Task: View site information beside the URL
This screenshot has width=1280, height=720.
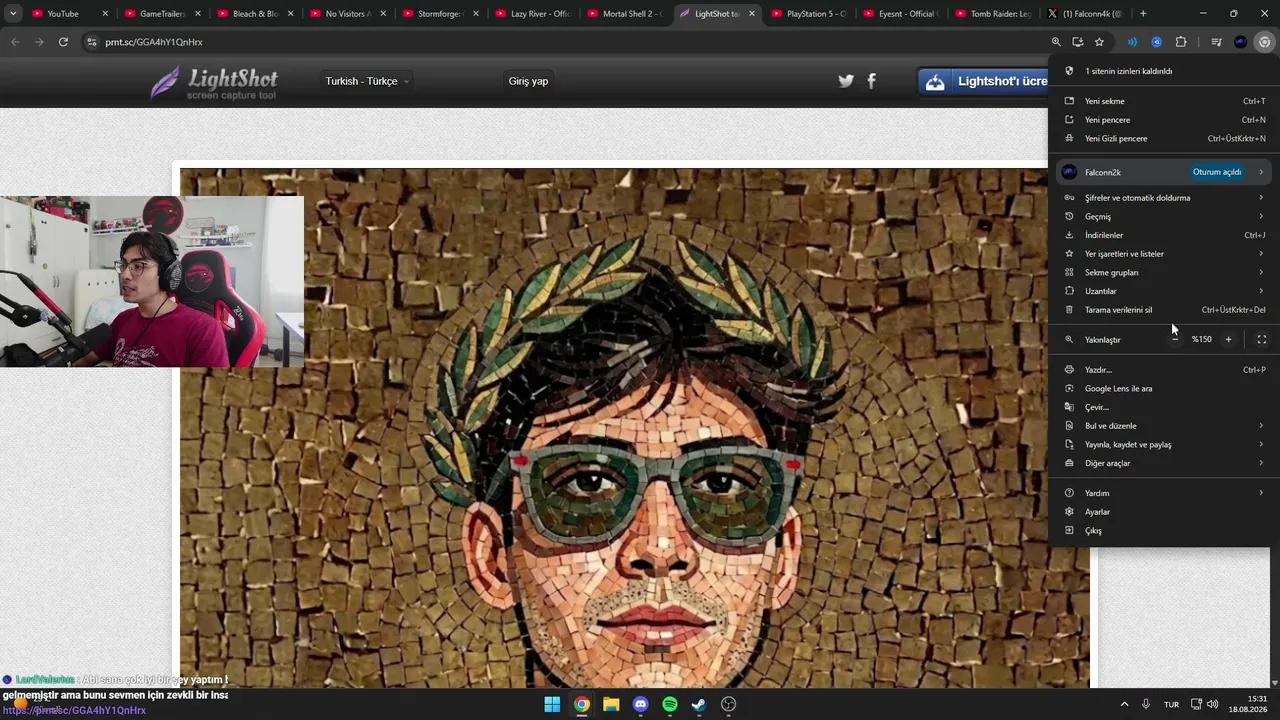Action: tap(92, 42)
